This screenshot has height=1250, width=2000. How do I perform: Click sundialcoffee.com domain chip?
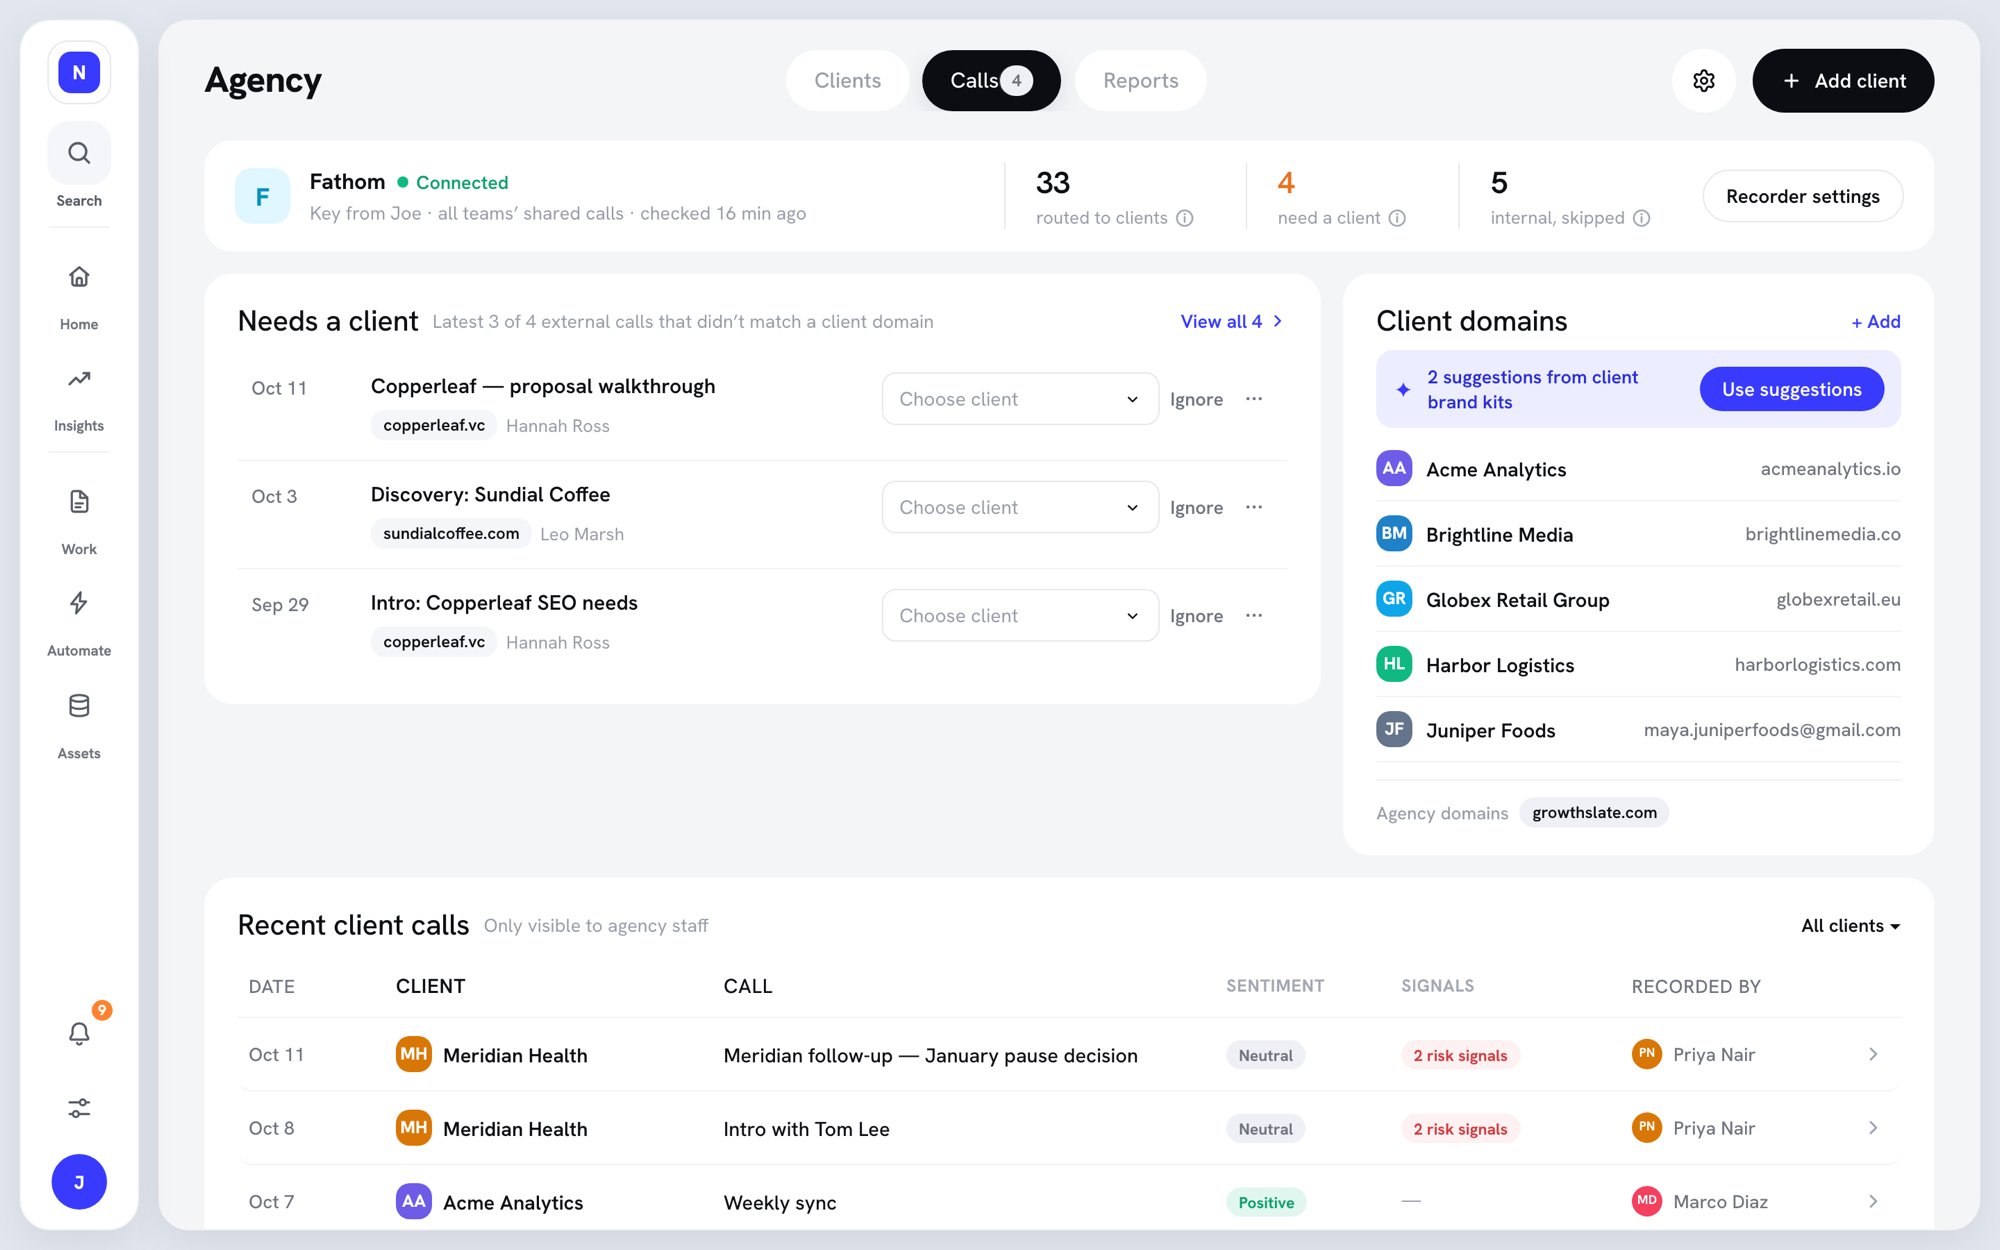tap(451, 533)
